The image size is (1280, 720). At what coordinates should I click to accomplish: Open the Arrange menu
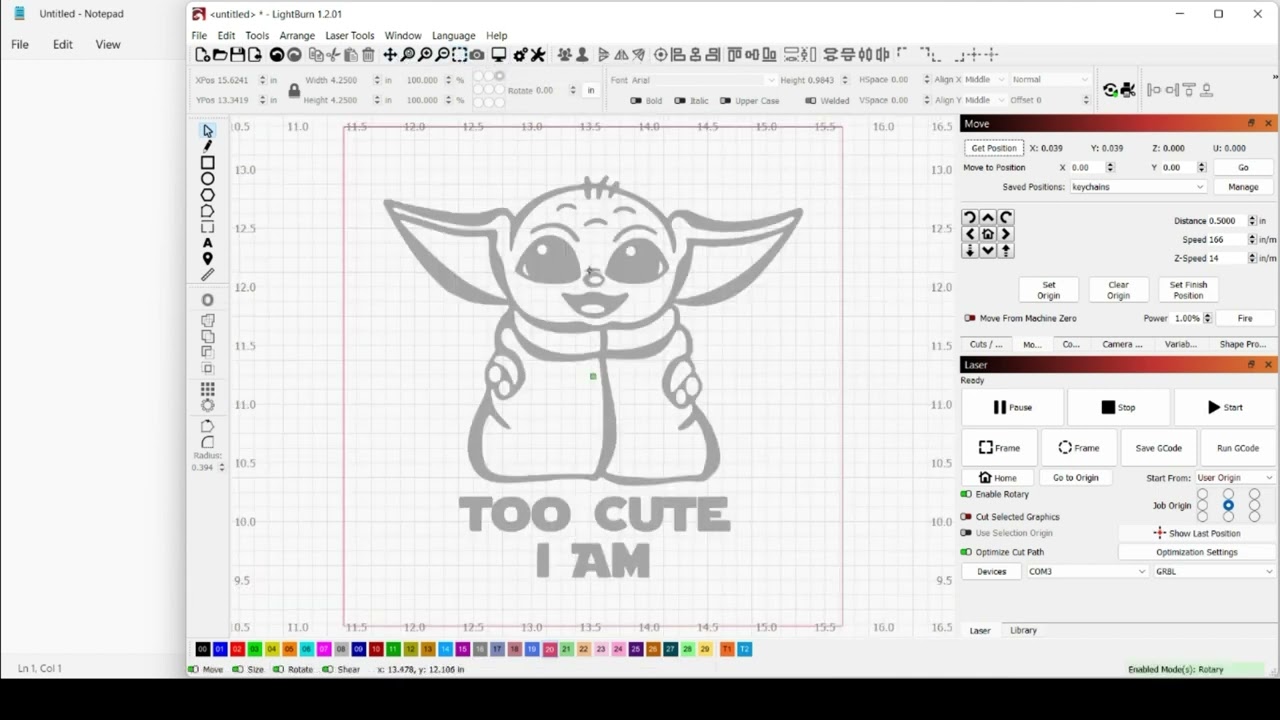coord(297,36)
